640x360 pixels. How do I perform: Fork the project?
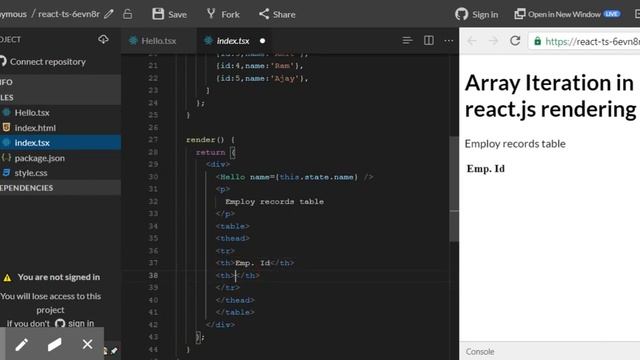223,14
